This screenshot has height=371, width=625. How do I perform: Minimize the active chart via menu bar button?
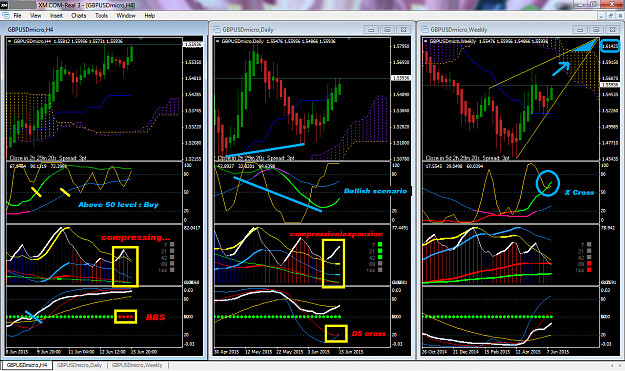tap(602, 16)
